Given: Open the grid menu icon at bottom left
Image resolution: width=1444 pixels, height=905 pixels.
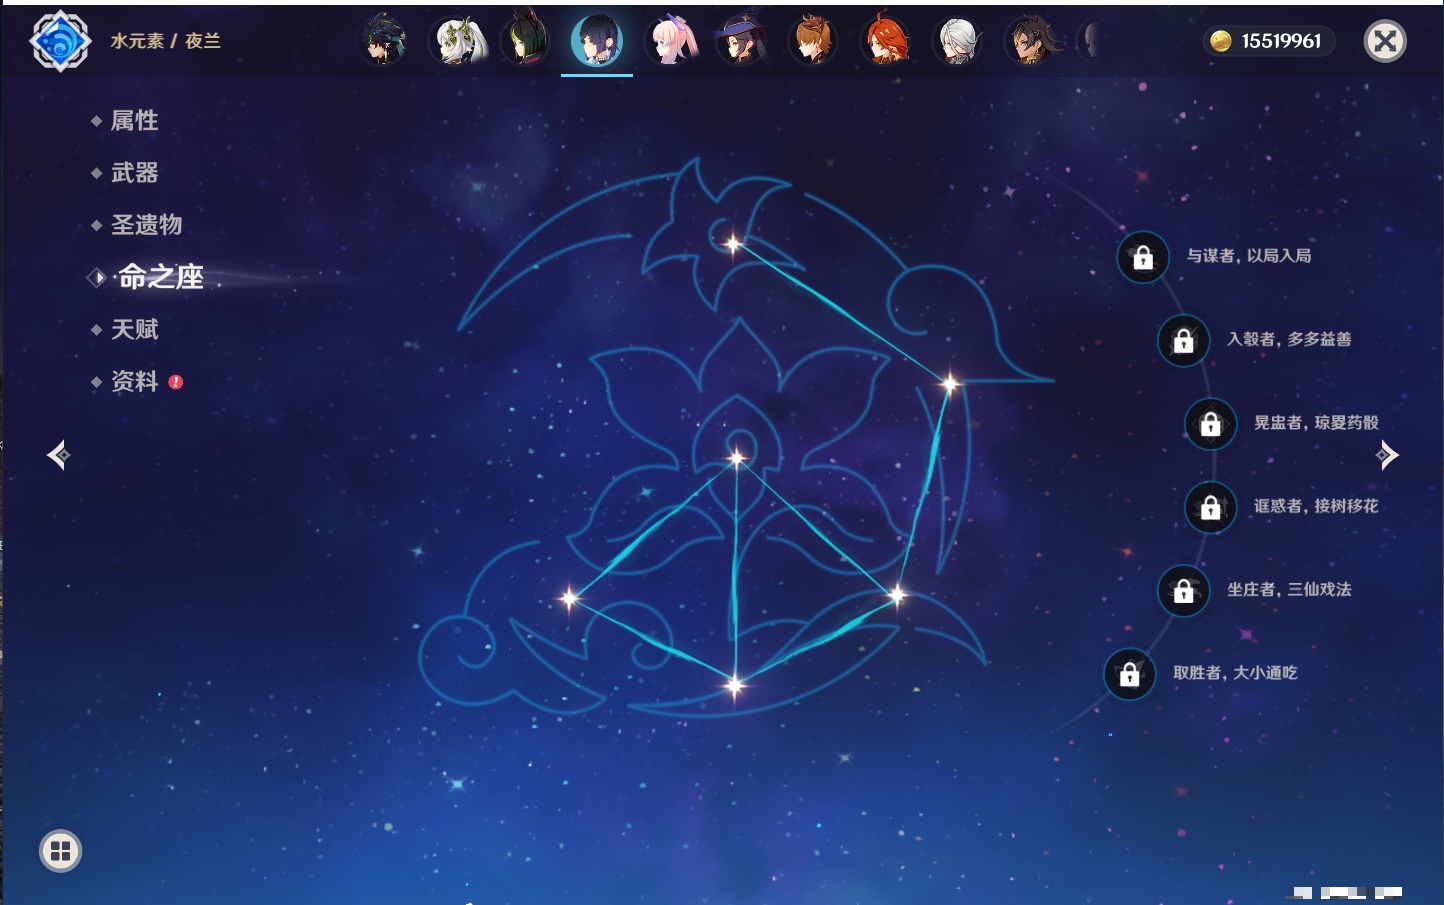Looking at the screenshot, I should pos(61,851).
